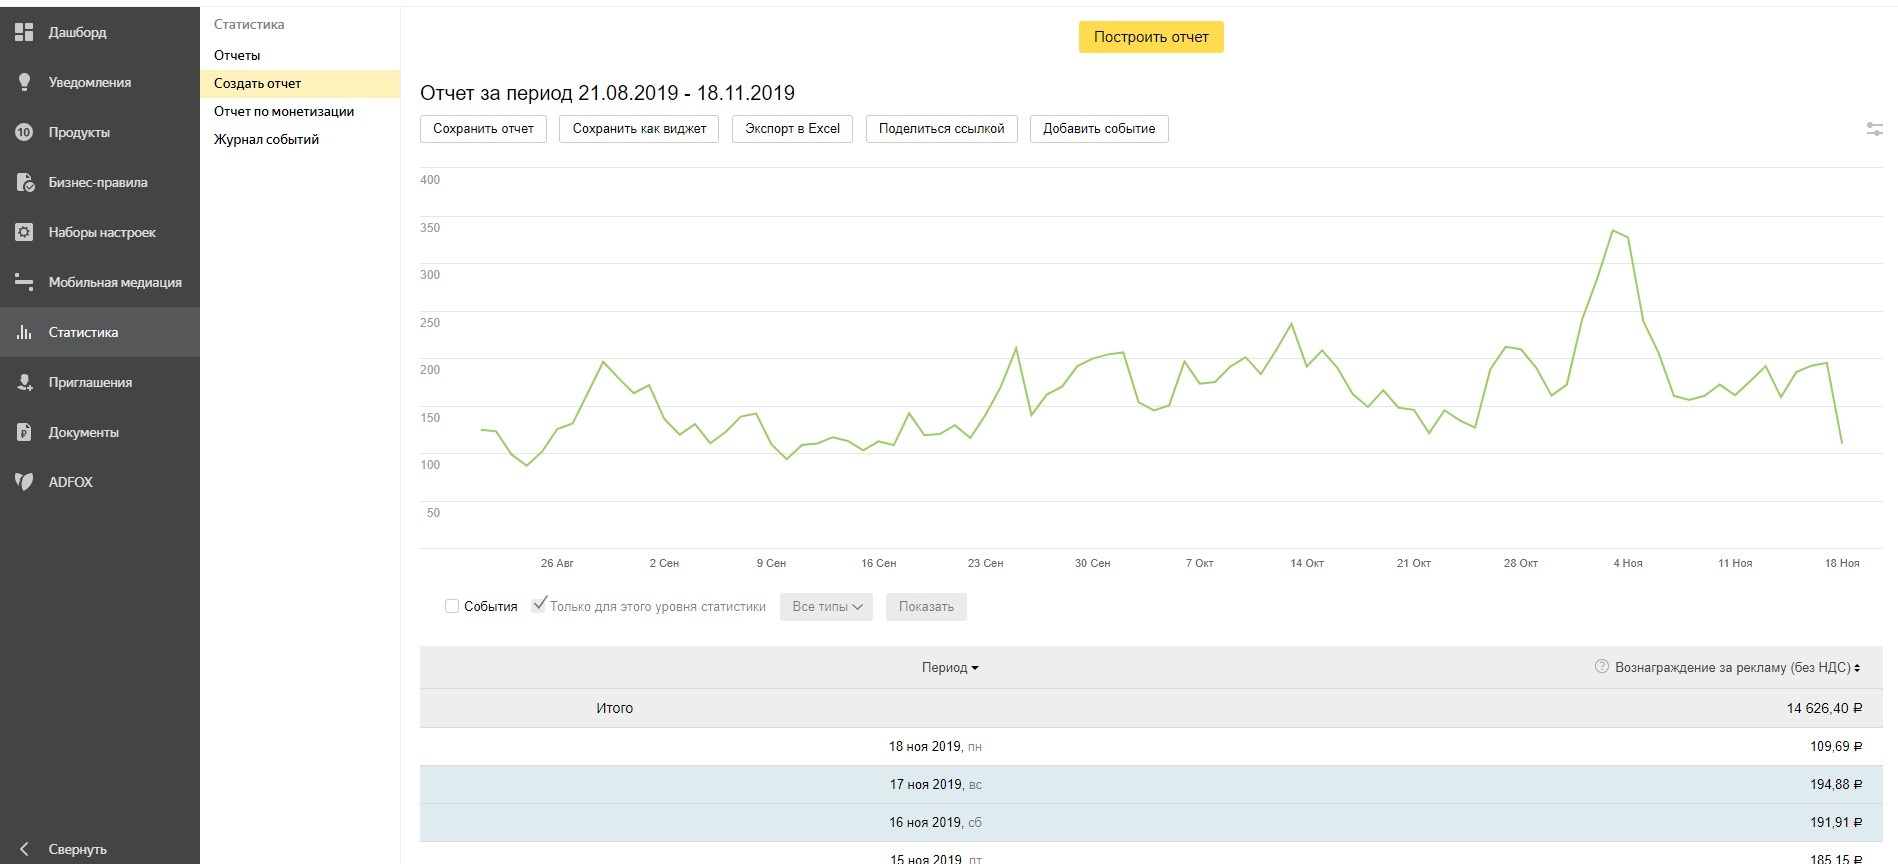Sort table by Период column

pyautogui.click(x=950, y=668)
